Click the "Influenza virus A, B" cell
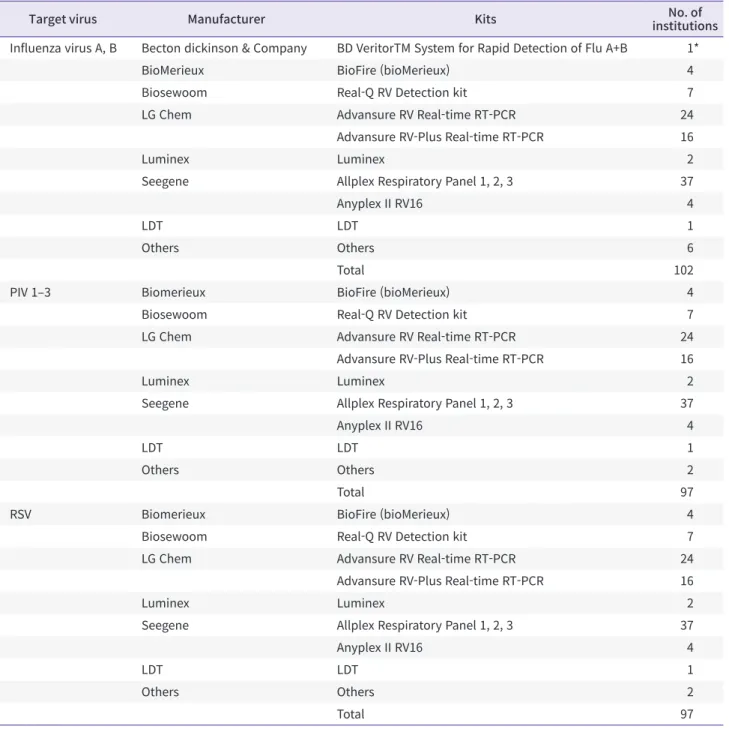Image resolution: width=729 pixels, height=729 pixels. pyautogui.click(x=63, y=48)
